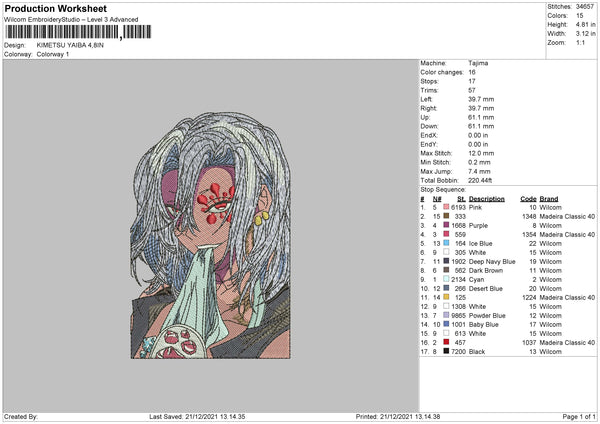Image resolution: width=600 pixels, height=424 pixels.
Task: Click the Pink thread swatch in stop 1
Action: [x=446, y=207]
